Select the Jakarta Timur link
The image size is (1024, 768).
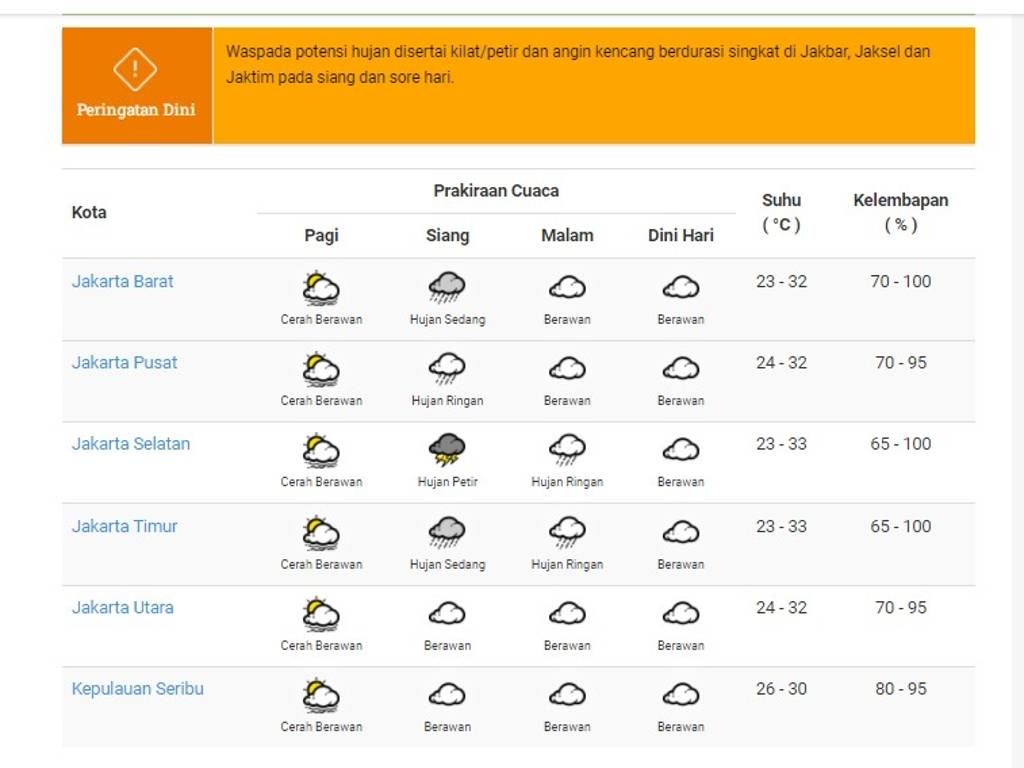124,527
